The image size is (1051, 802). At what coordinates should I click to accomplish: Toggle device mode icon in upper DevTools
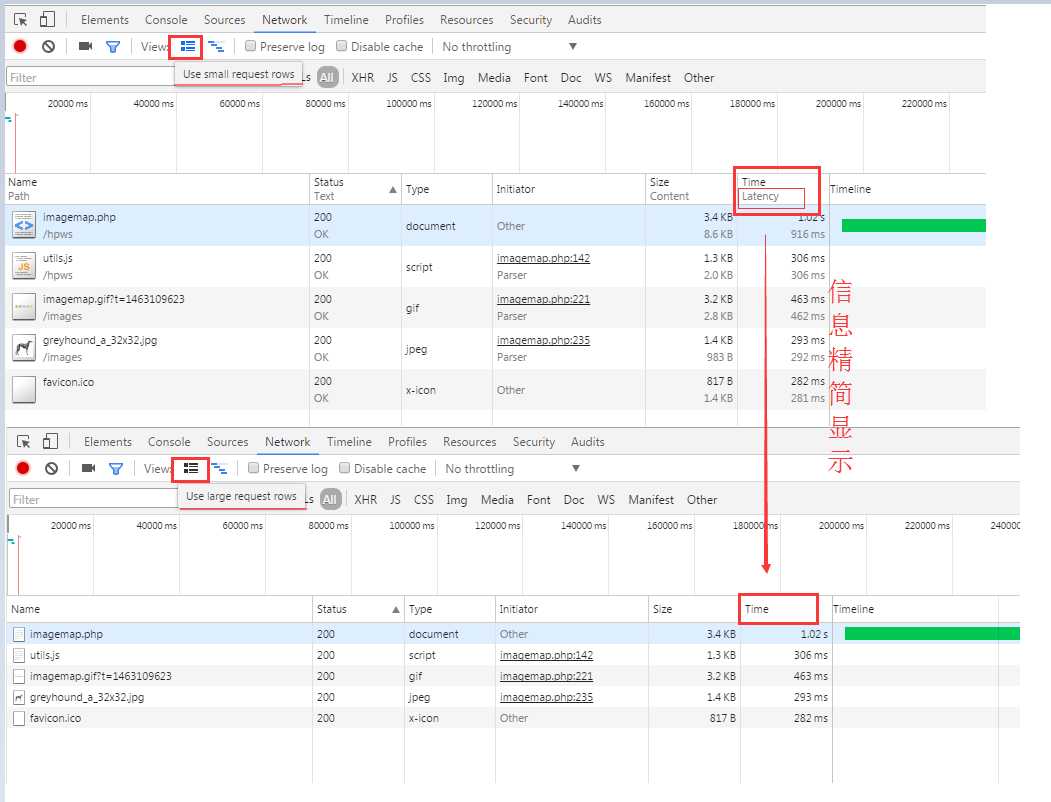[47, 19]
